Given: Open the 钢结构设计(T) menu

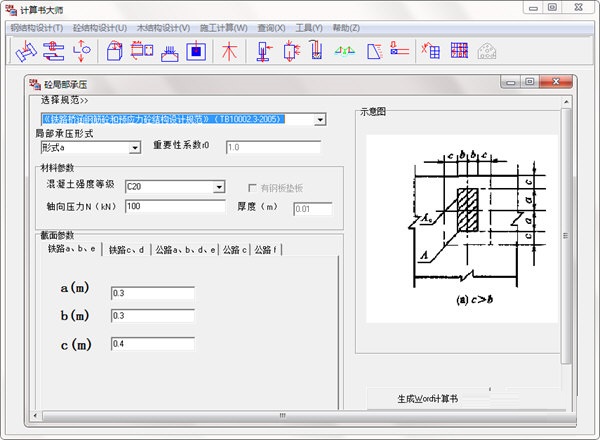Looking at the screenshot, I should click(x=37, y=28).
